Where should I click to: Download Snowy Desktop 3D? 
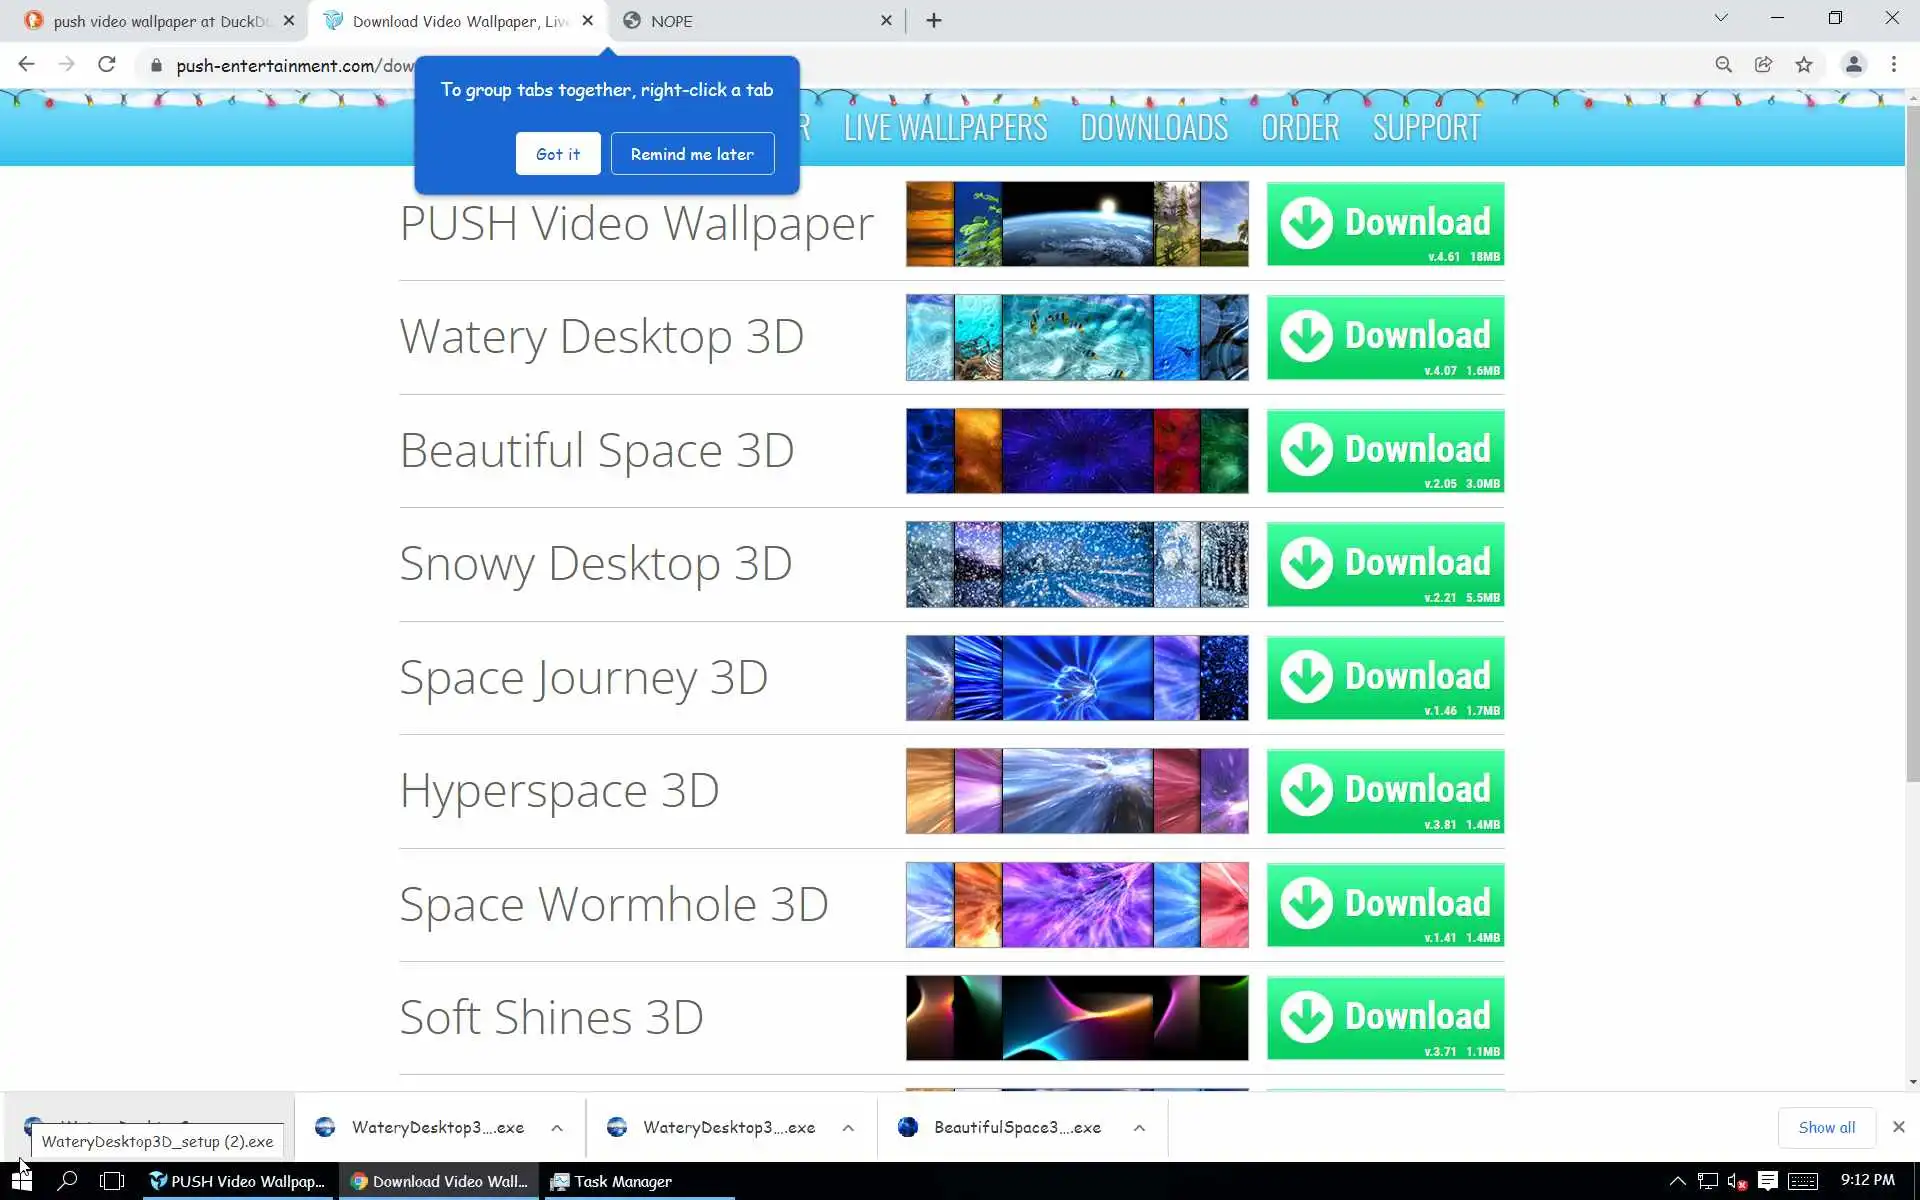click(x=1385, y=564)
